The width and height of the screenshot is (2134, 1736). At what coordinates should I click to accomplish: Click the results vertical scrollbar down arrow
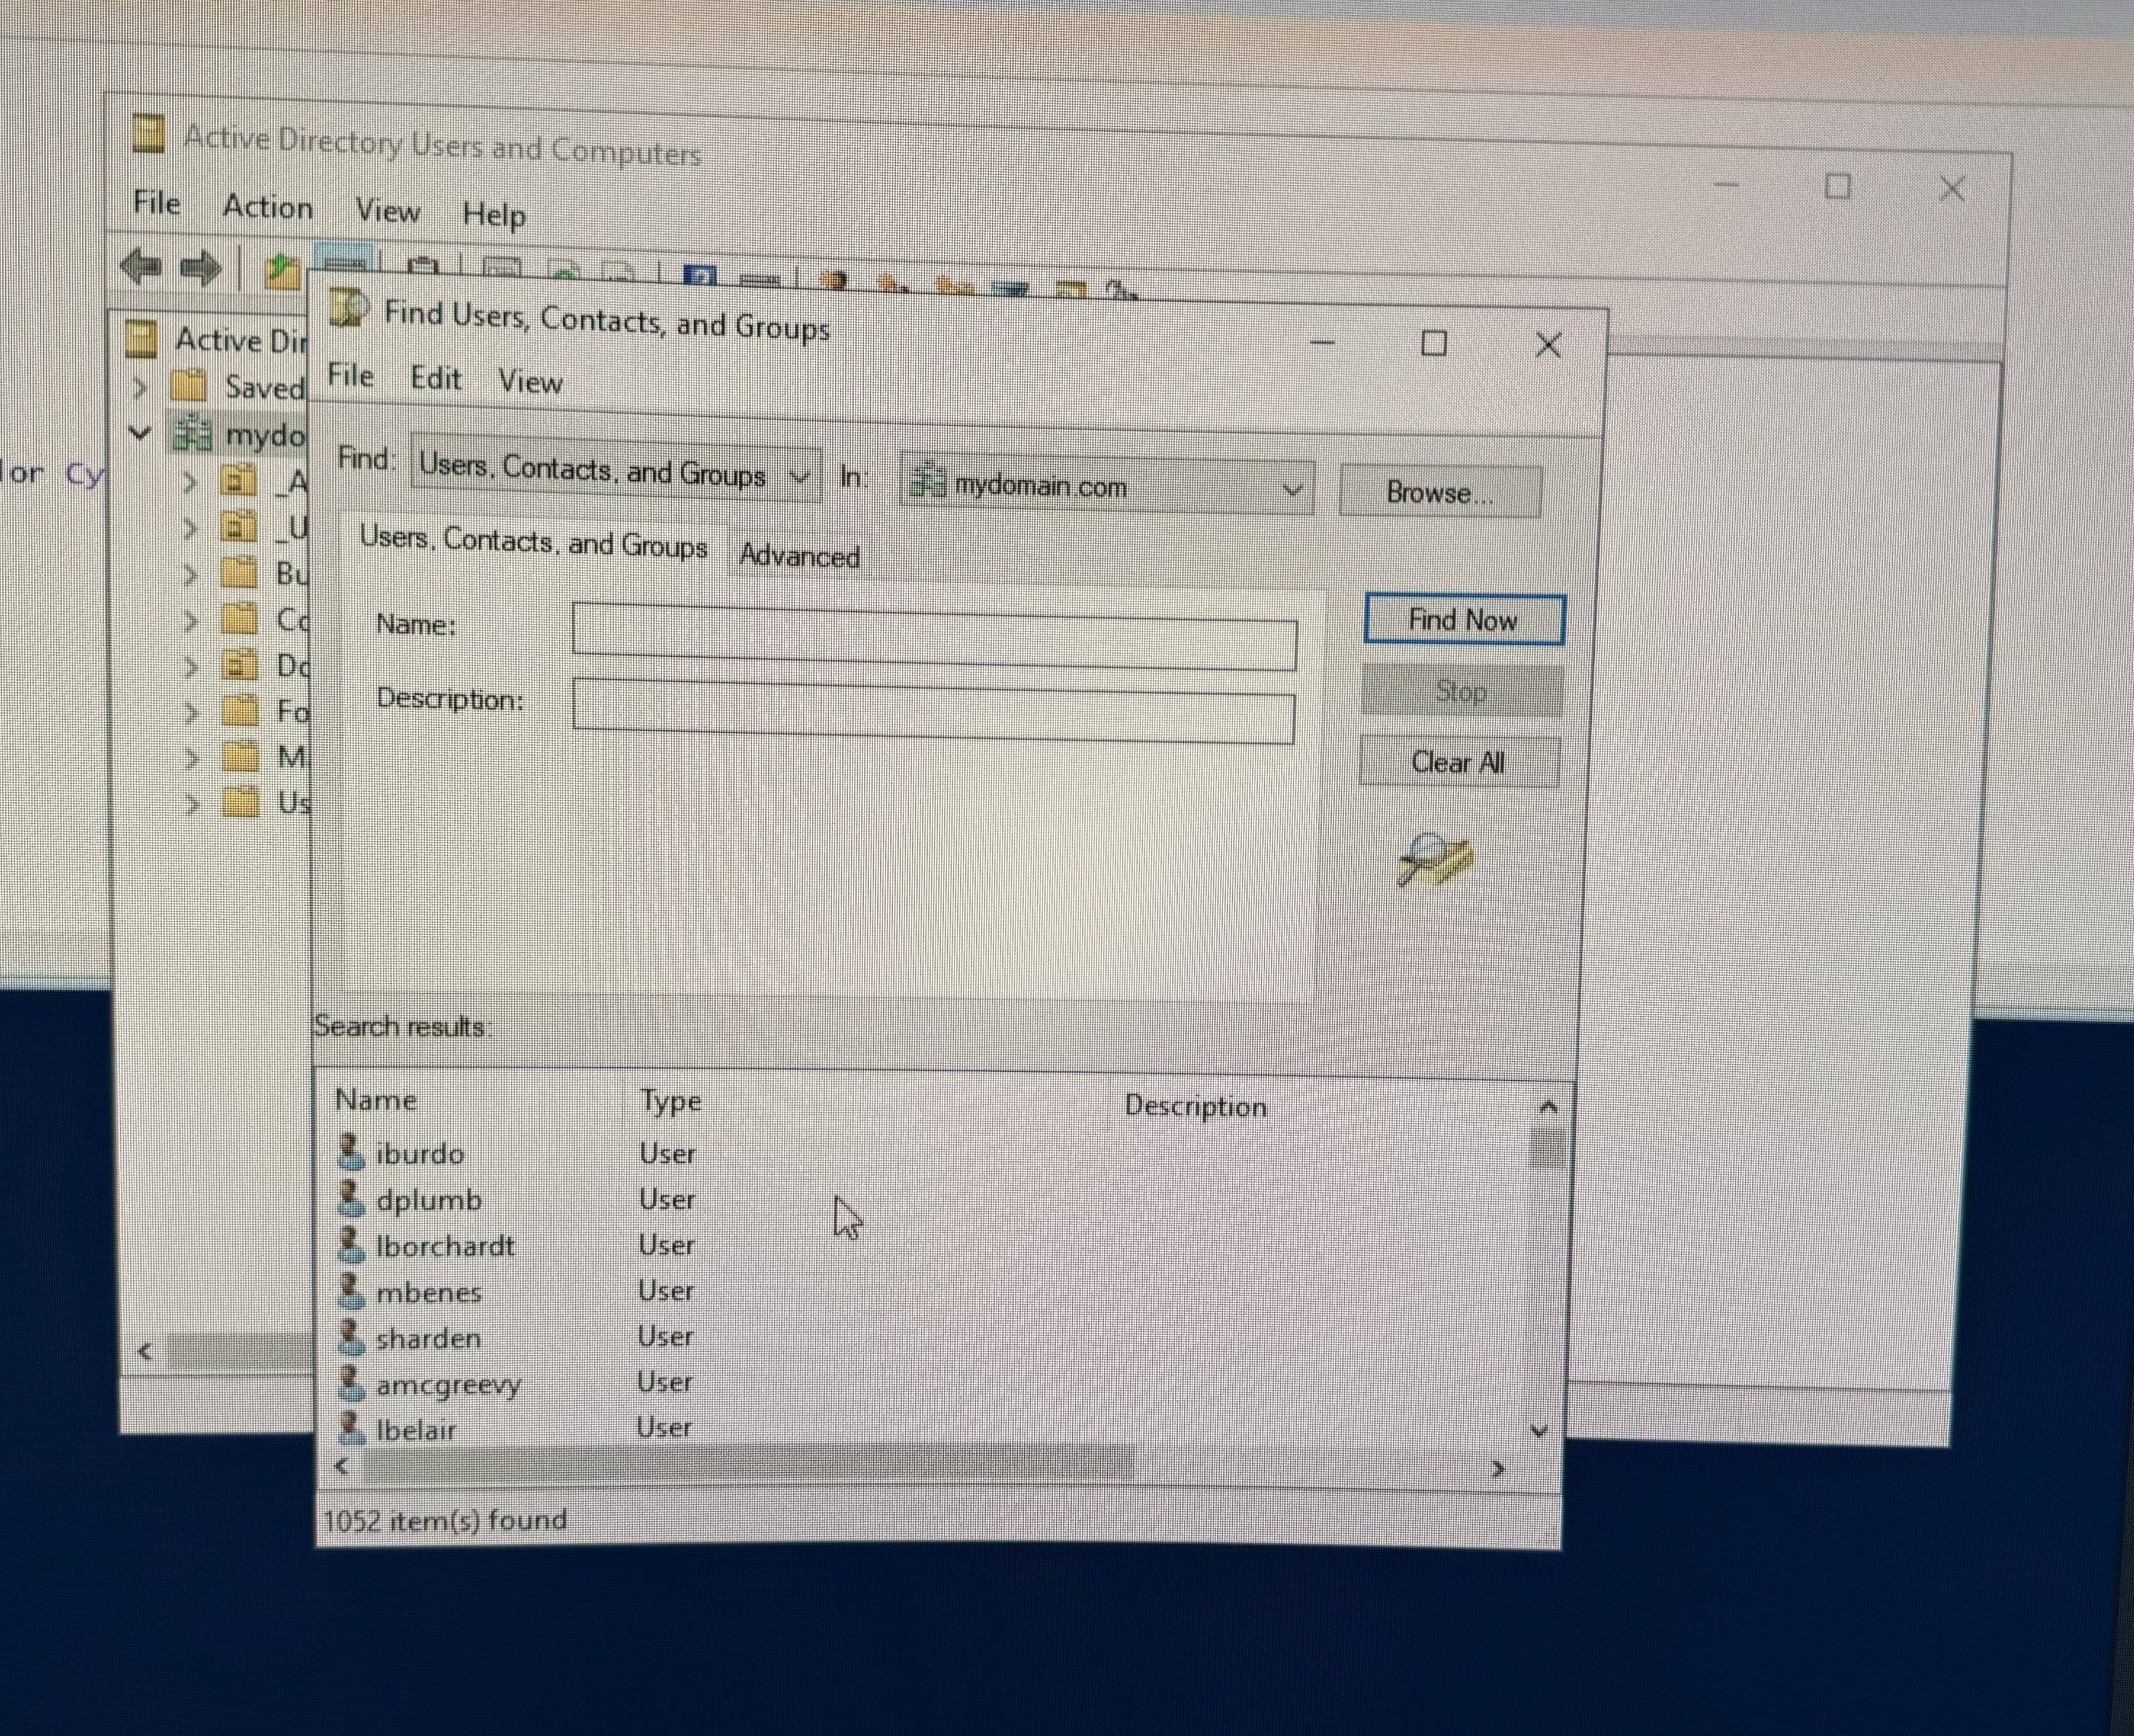(x=1539, y=1431)
